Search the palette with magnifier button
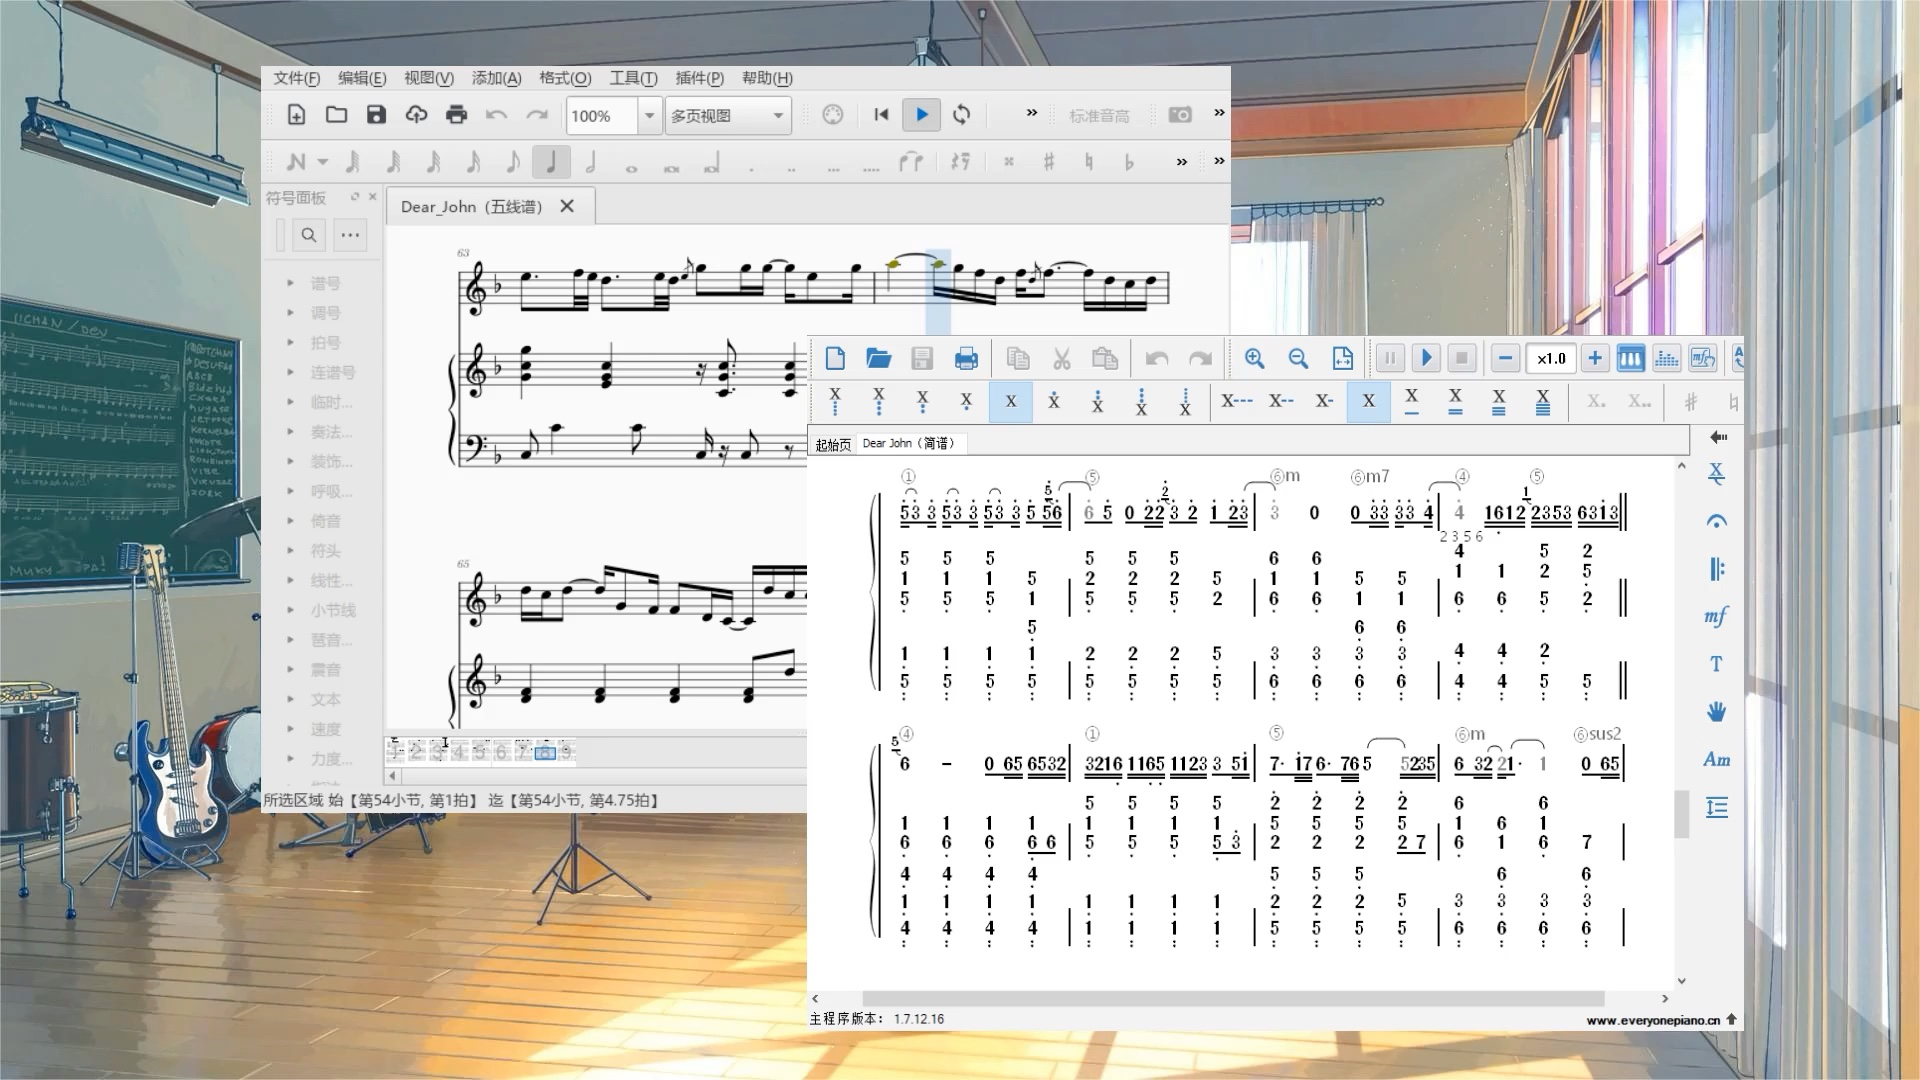1920x1080 pixels. tap(308, 235)
